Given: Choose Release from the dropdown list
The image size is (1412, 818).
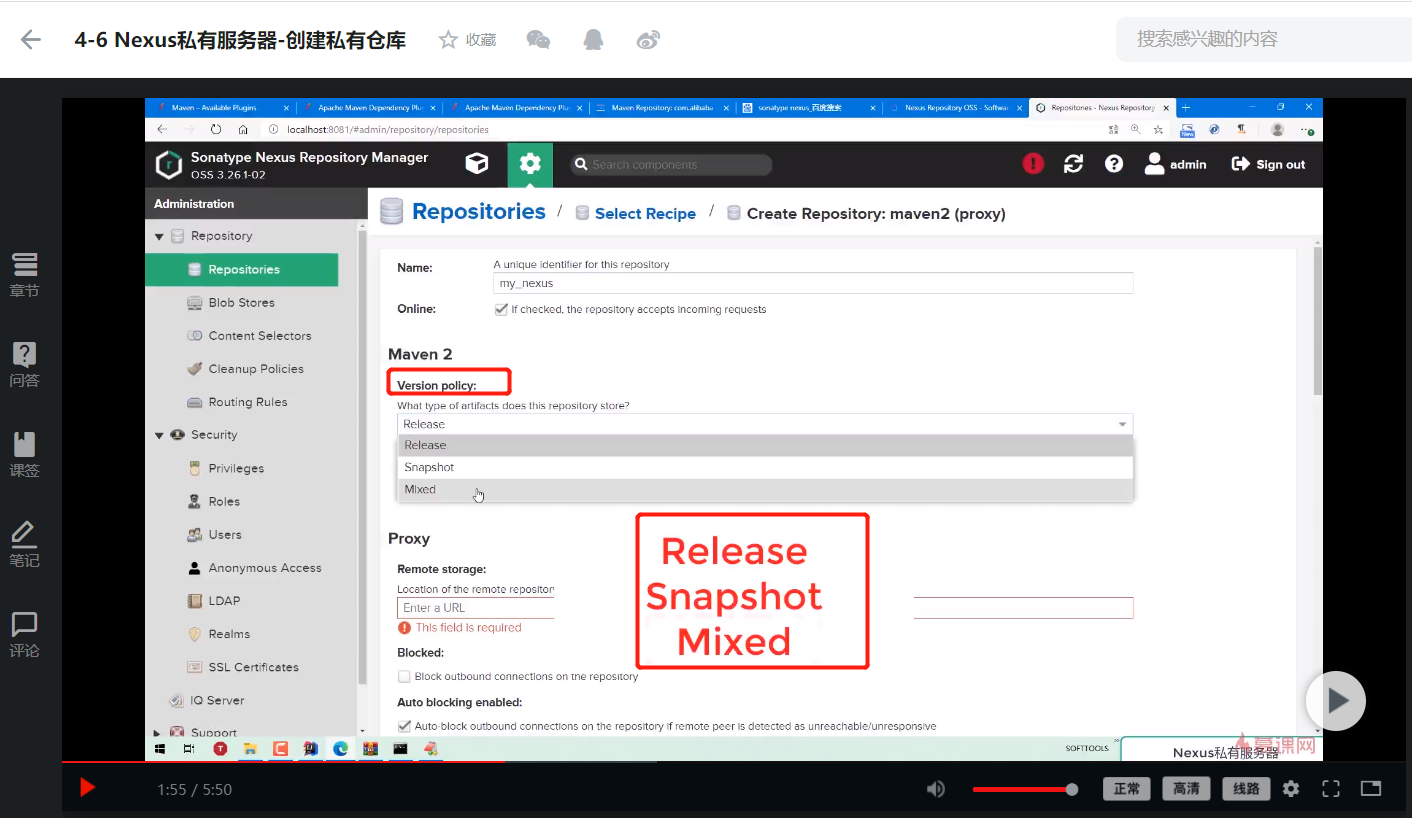Looking at the screenshot, I should pos(765,445).
